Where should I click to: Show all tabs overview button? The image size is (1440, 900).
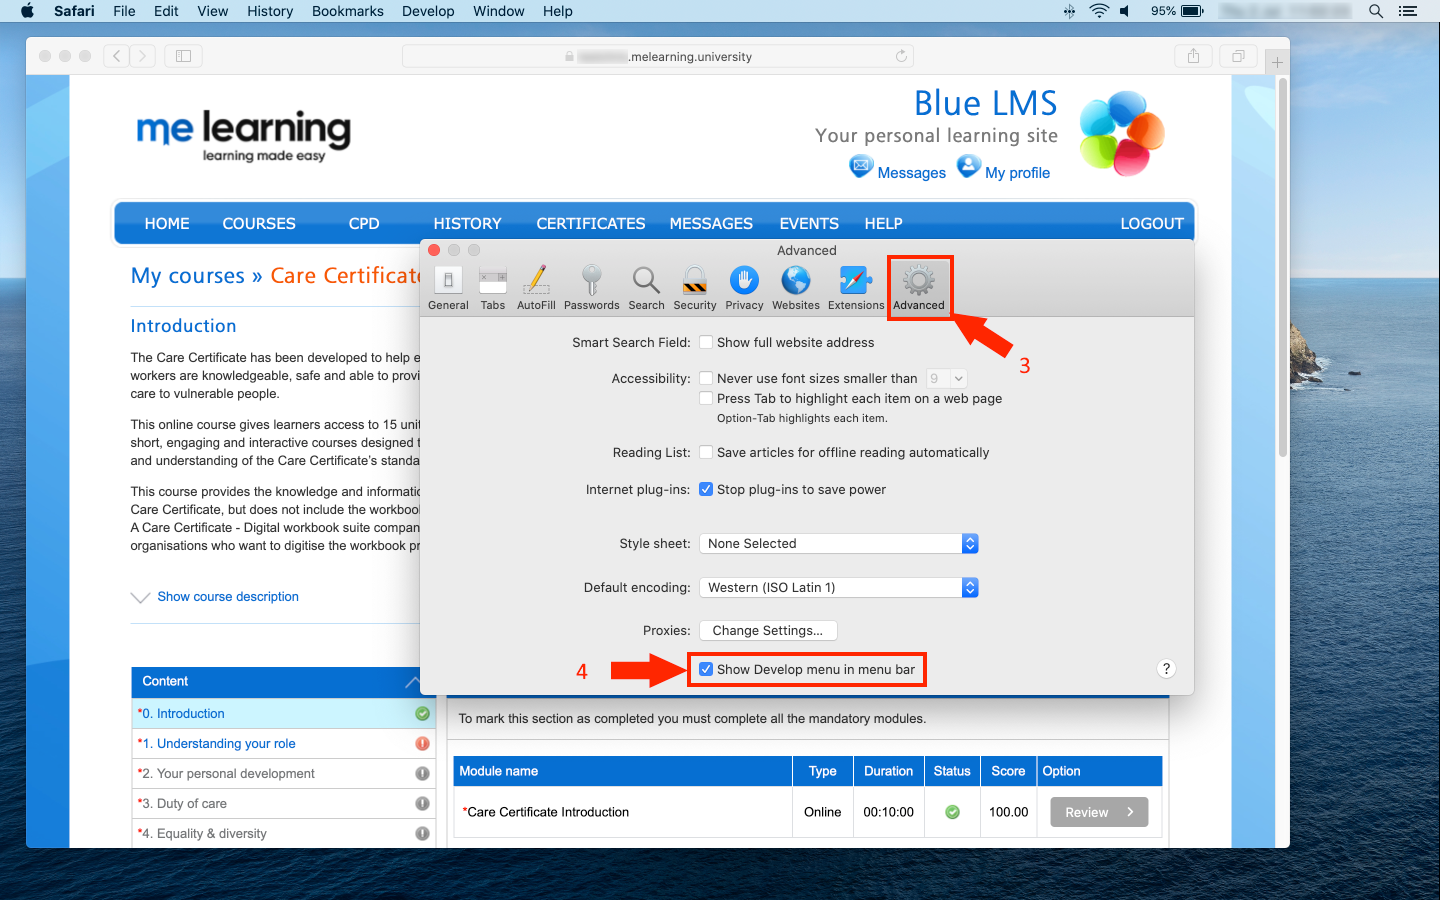point(1238,56)
